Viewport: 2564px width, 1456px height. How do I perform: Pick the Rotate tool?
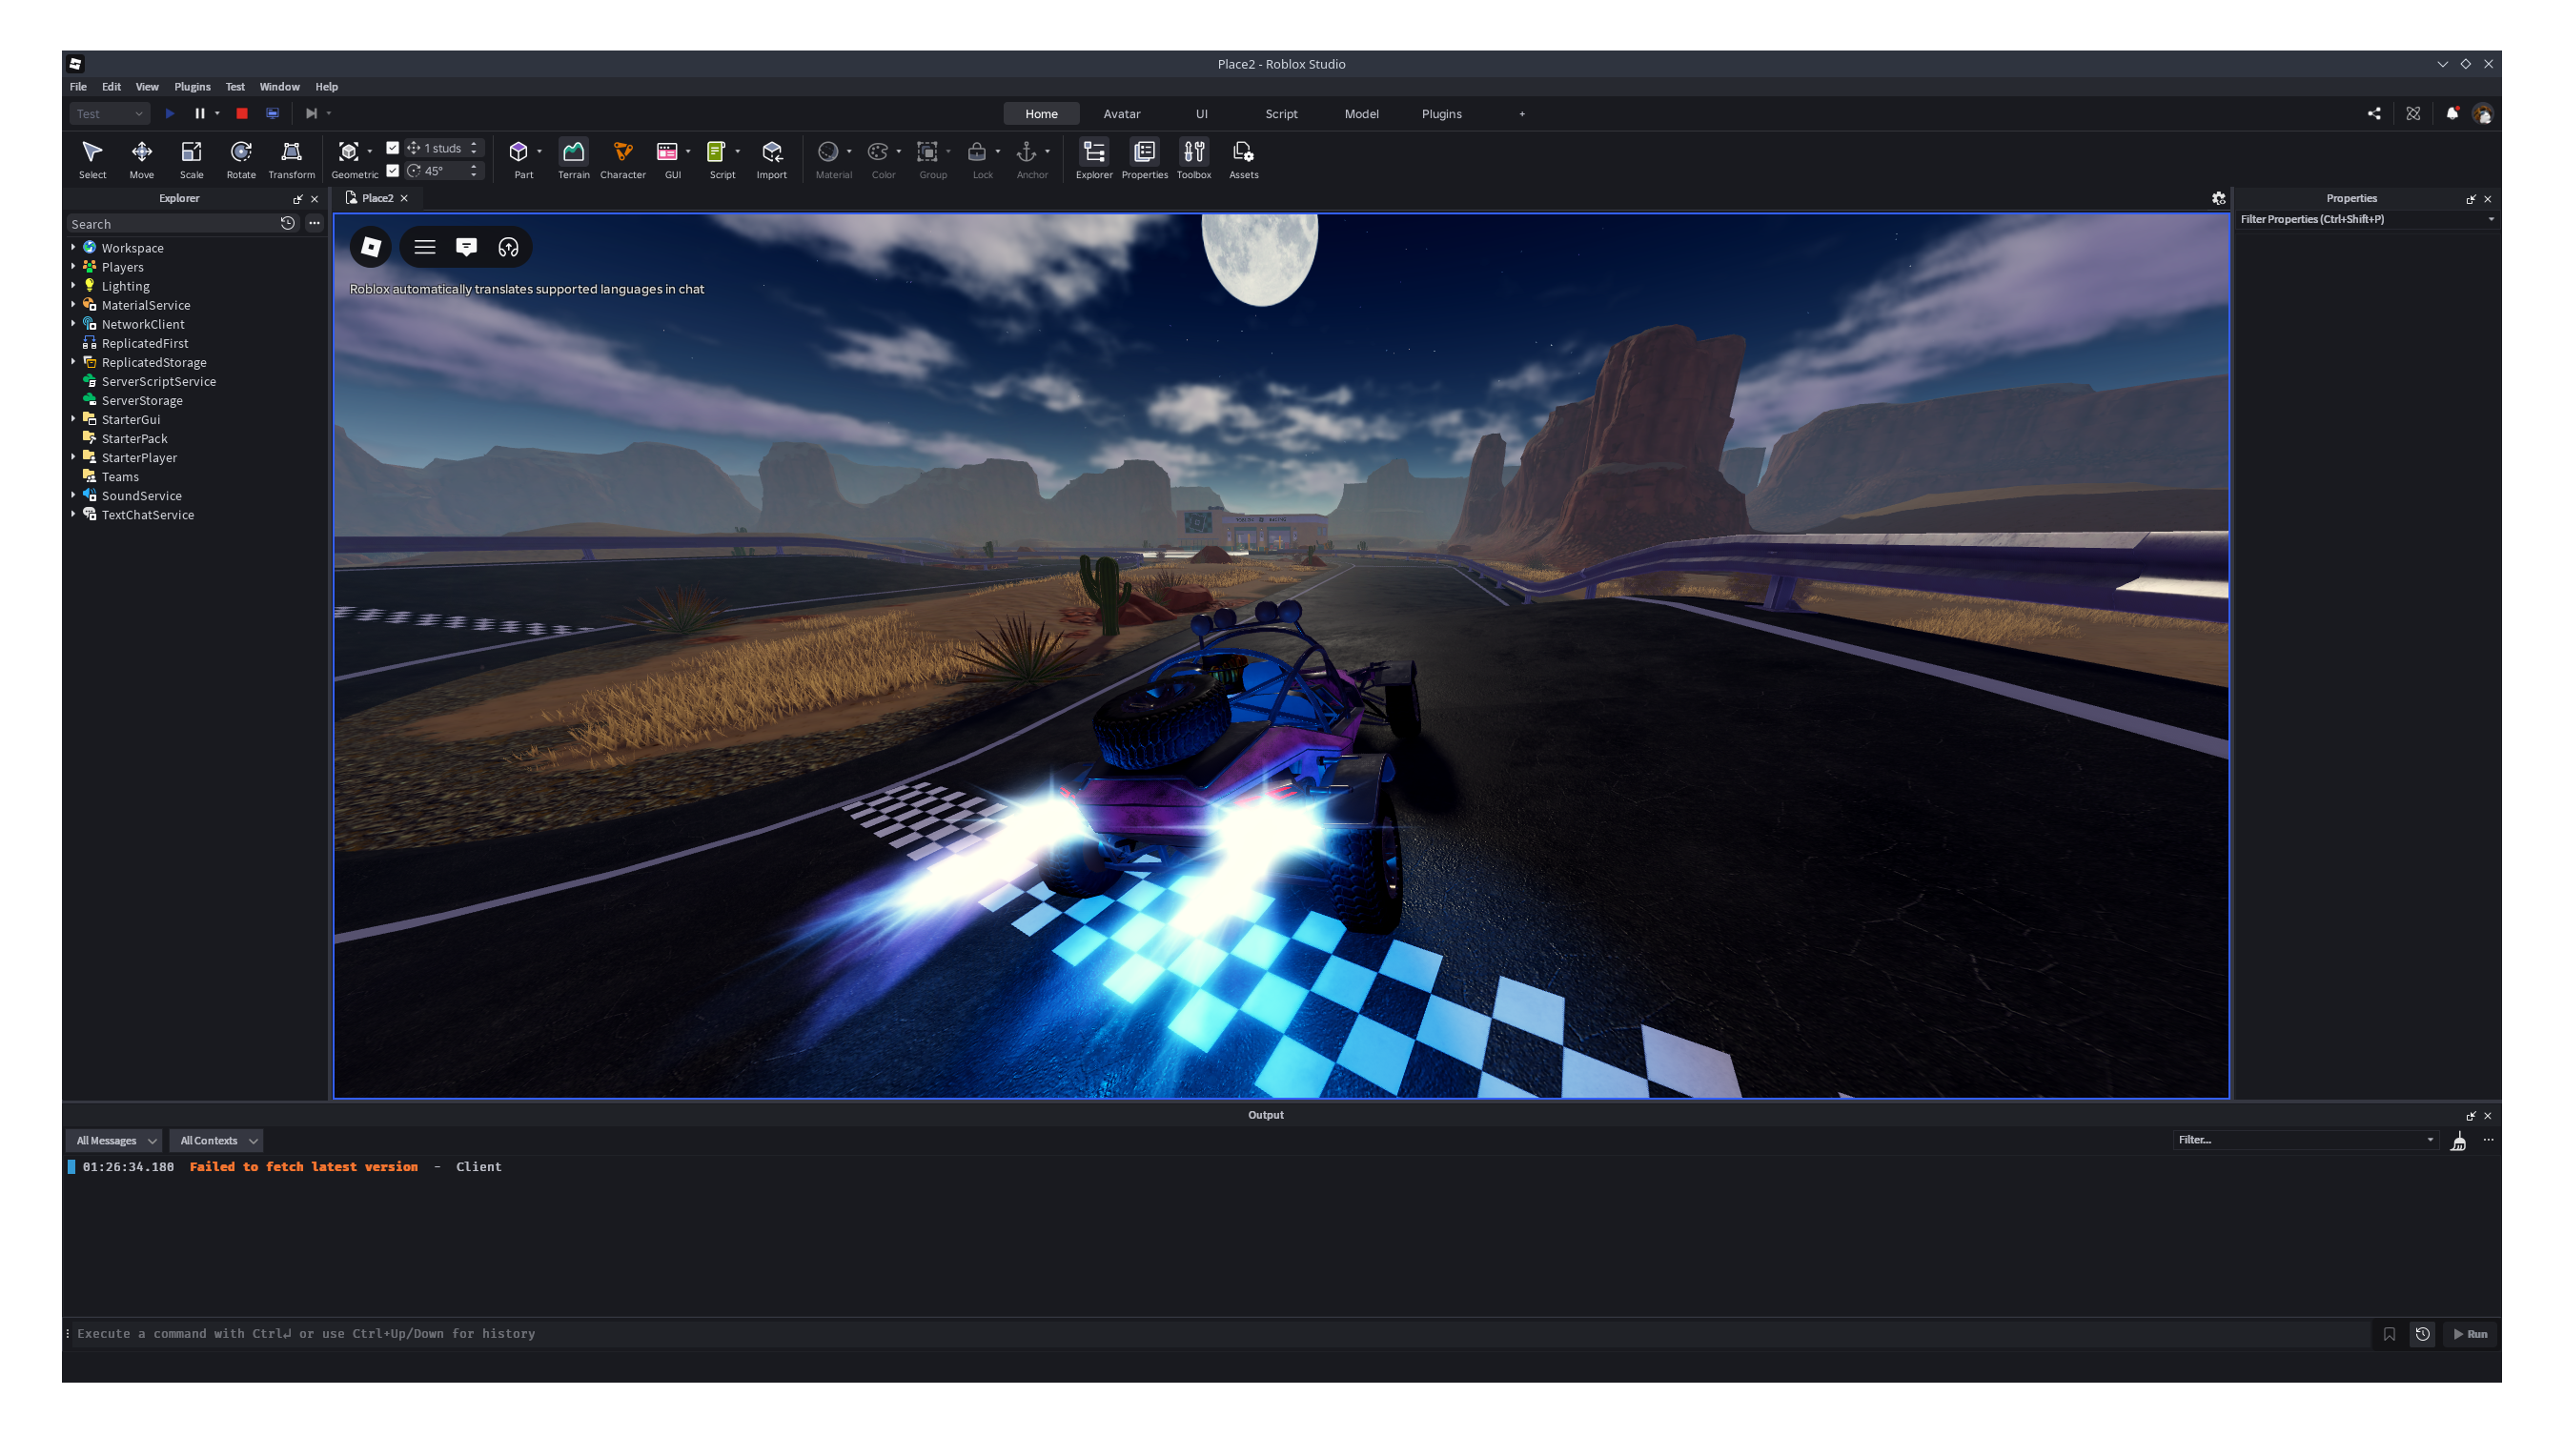[x=241, y=159]
